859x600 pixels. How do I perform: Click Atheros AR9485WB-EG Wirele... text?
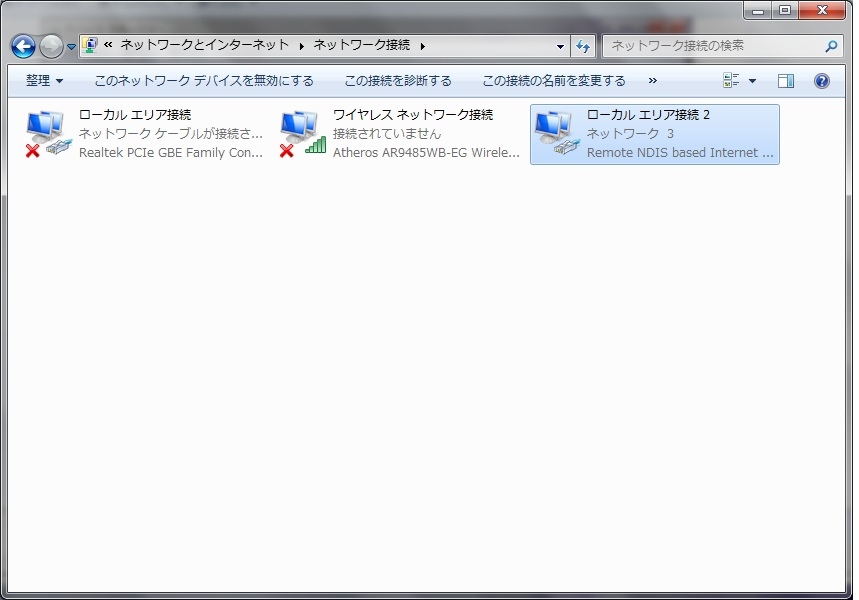[x=426, y=153]
